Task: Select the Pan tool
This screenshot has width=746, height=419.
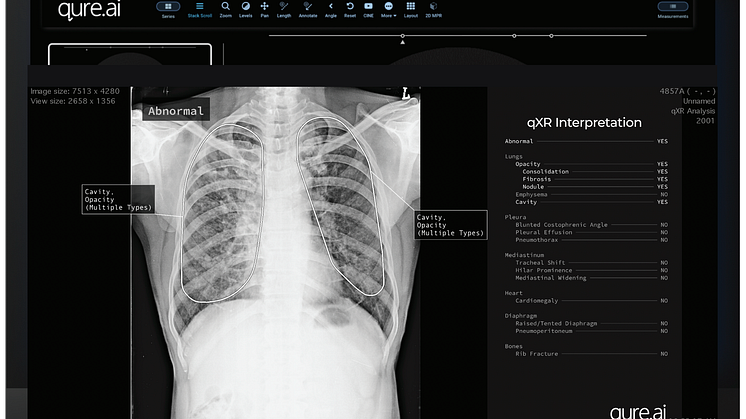Action: tap(265, 10)
